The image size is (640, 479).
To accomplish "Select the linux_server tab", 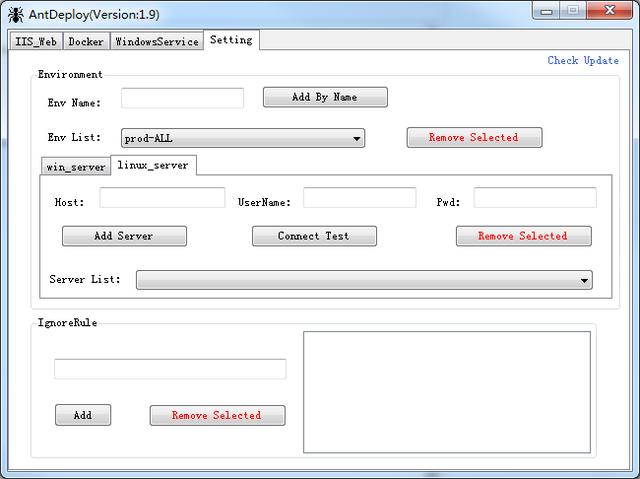I will pyautogui.click(x=153, y=165).
